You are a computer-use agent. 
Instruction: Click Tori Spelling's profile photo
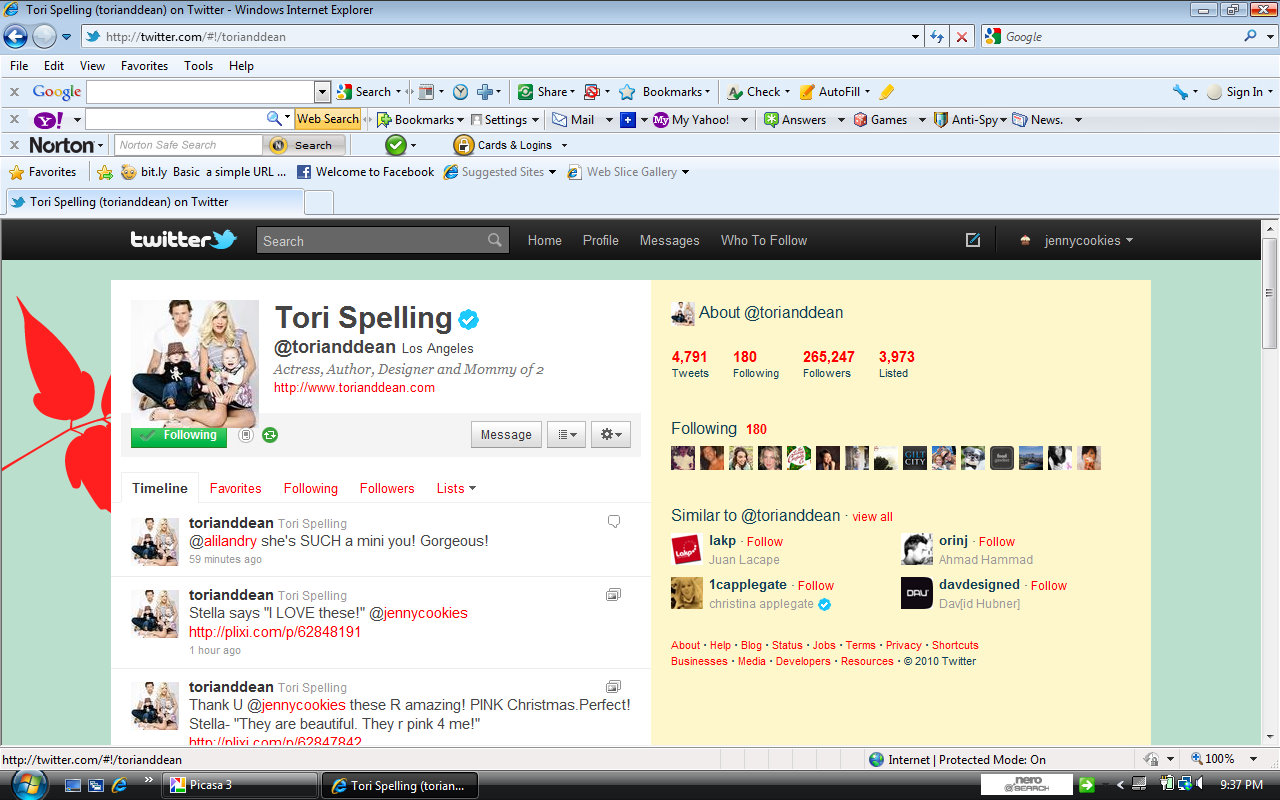195,364
